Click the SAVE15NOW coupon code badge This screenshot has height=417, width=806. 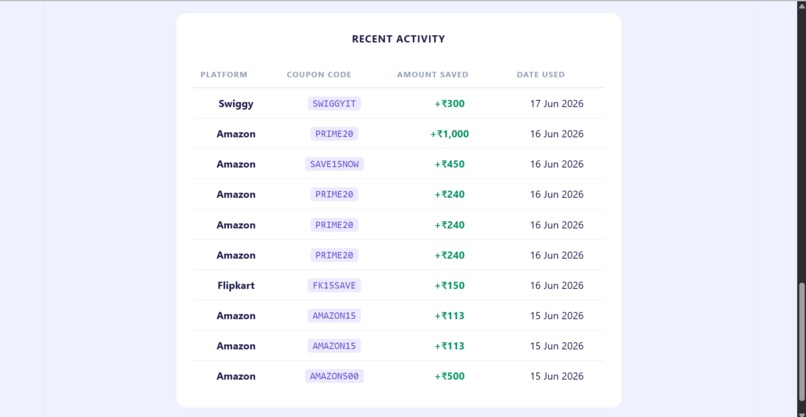[334, 165]
